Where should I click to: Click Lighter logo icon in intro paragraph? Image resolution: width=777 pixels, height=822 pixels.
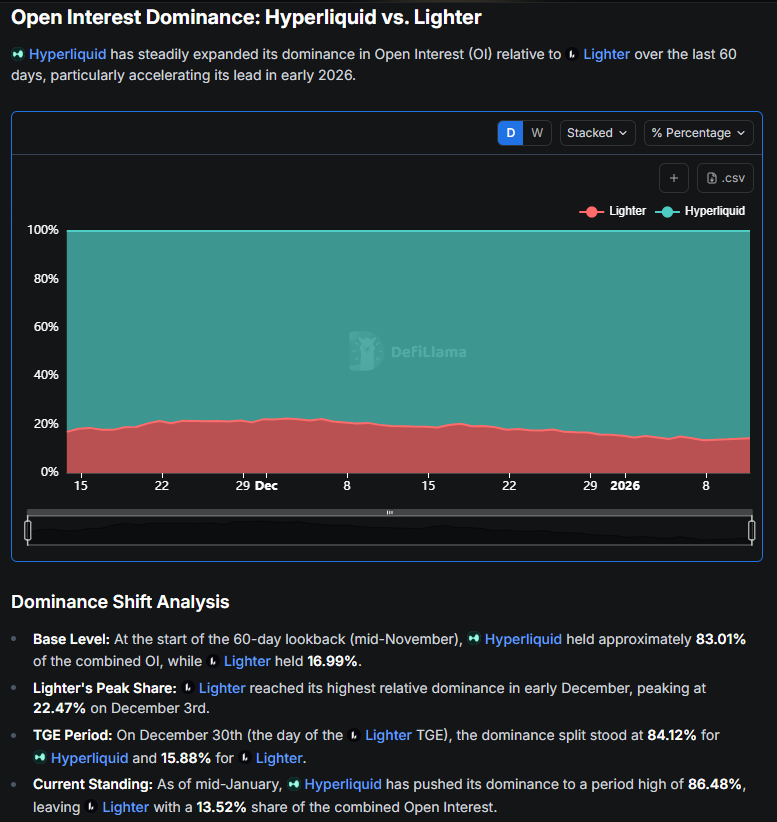[573, 54]
